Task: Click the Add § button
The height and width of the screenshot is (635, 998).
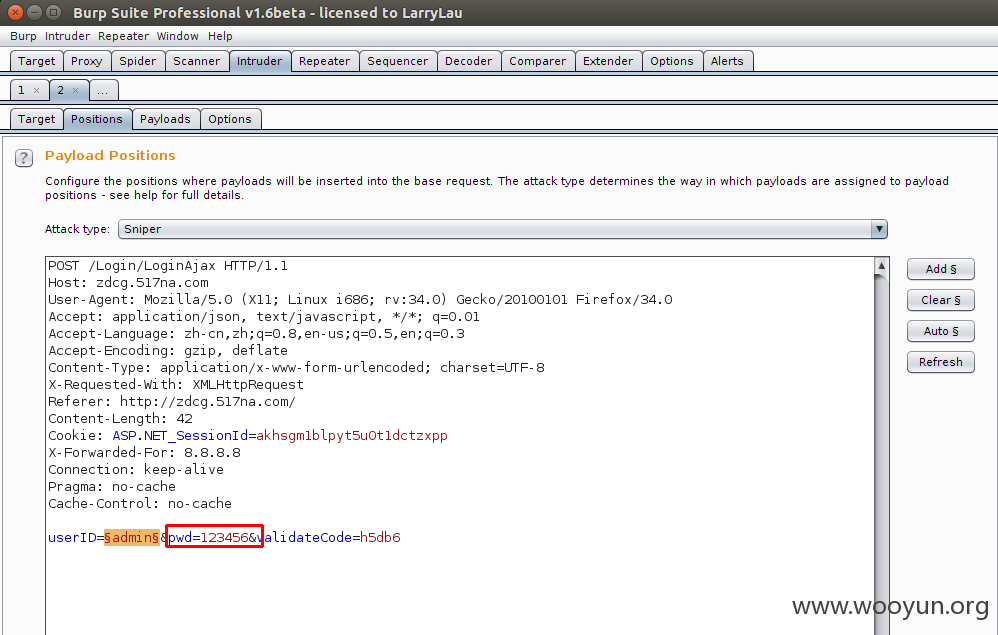Action: point(941,269)
